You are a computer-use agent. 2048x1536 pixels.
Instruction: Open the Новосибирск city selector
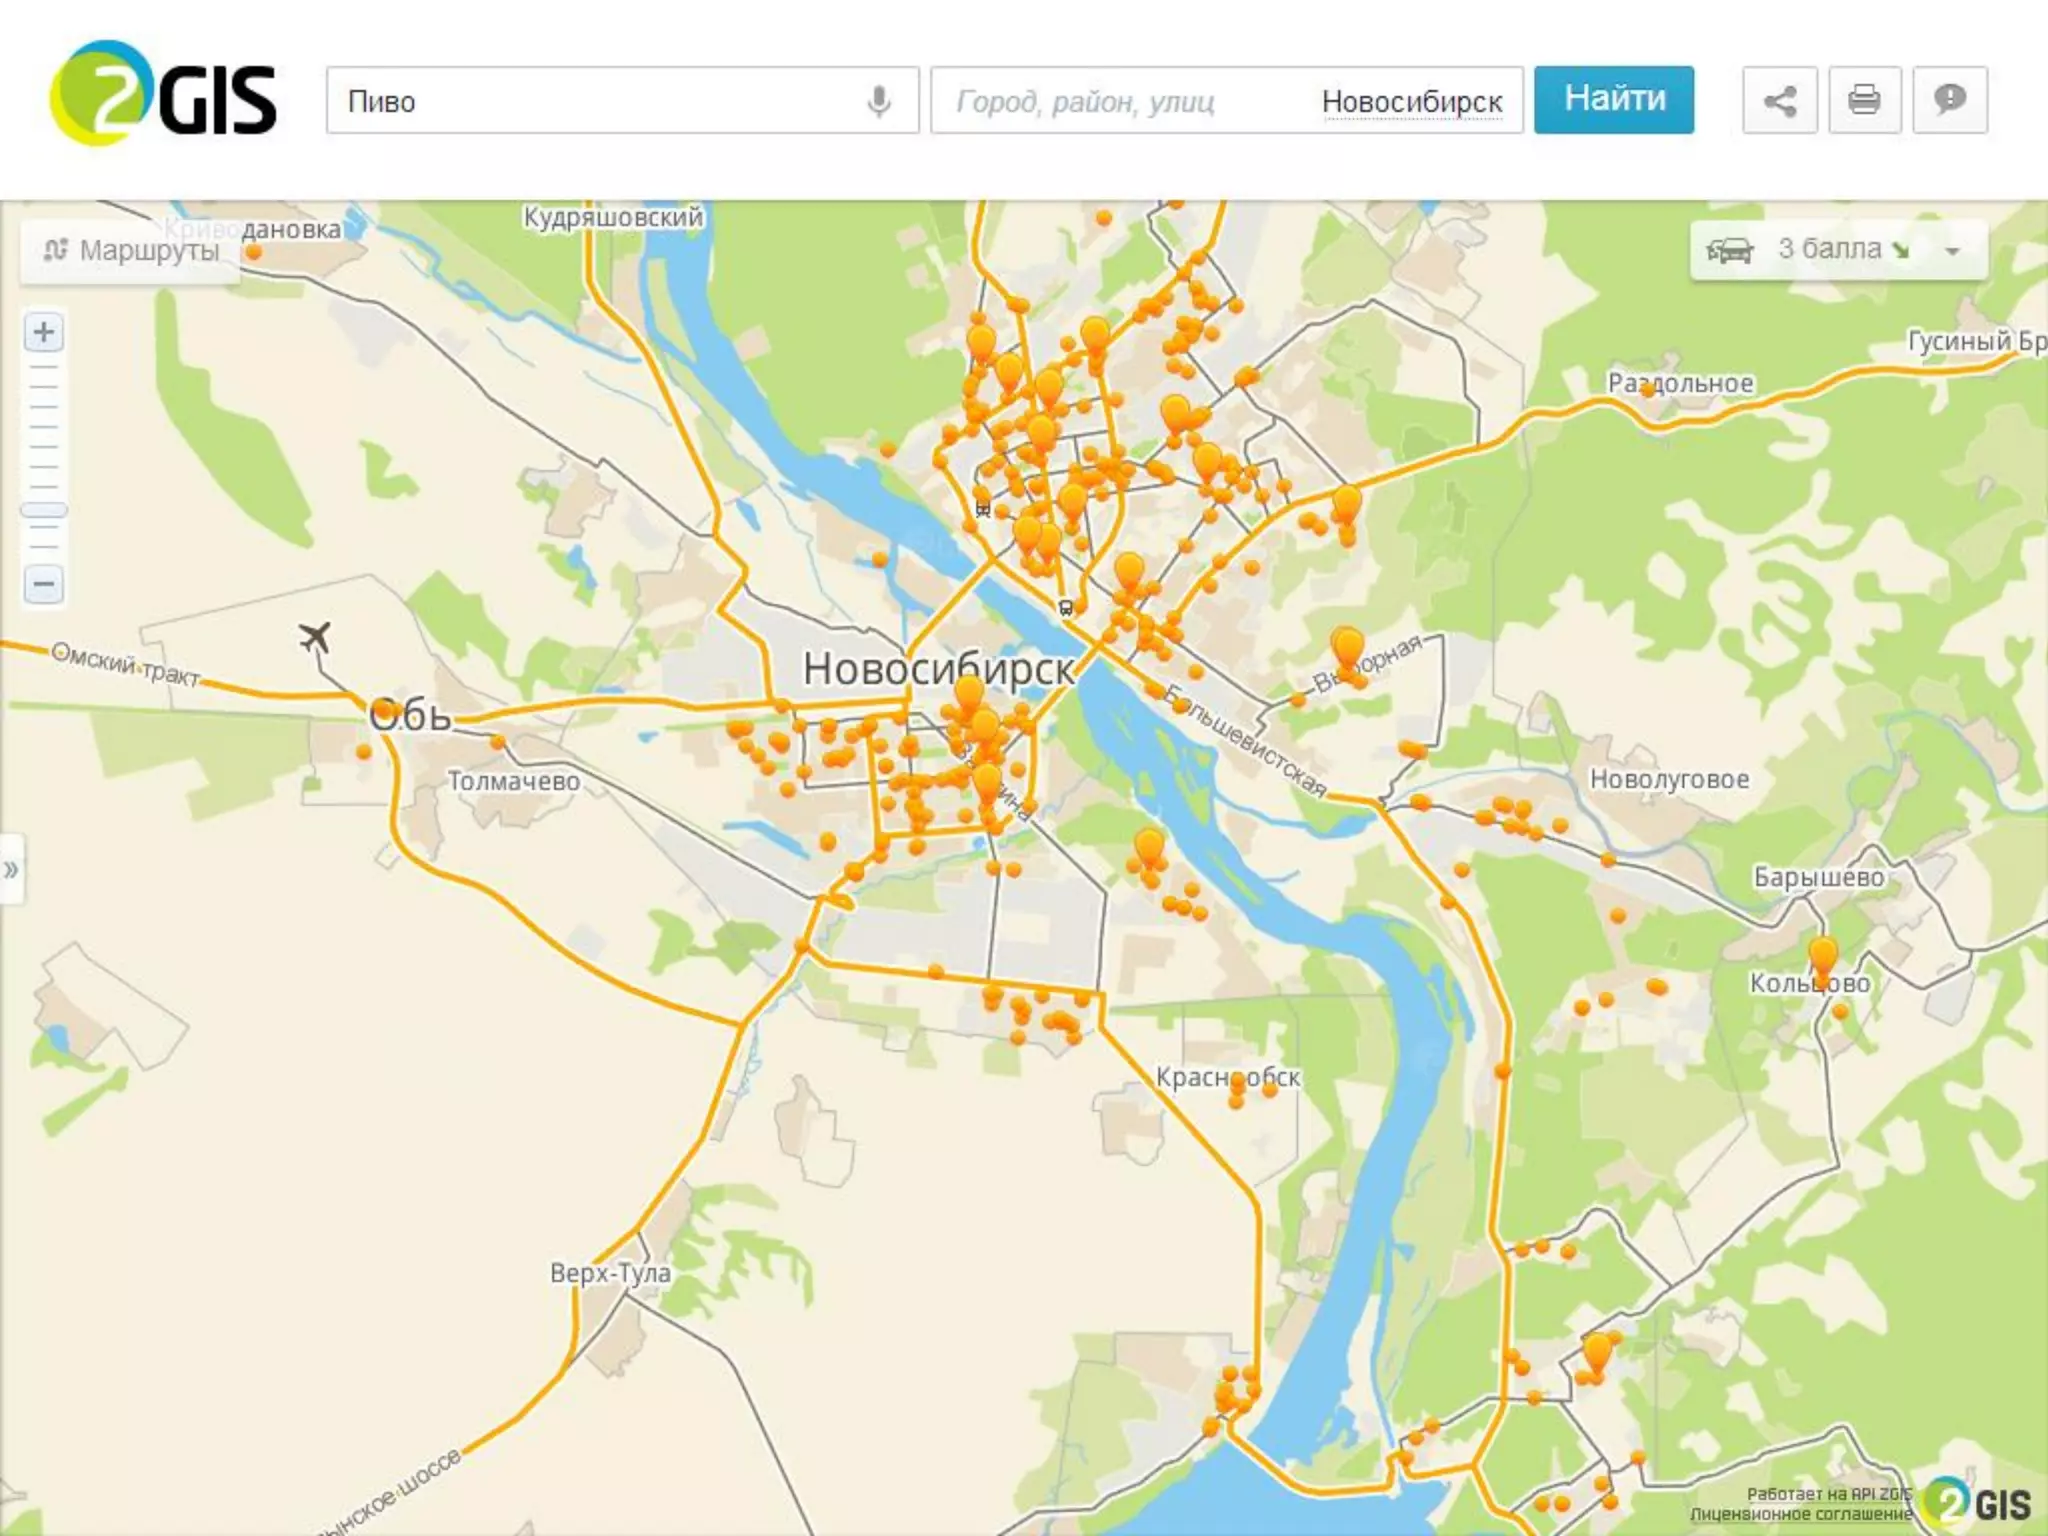(x=1411, y=102)
